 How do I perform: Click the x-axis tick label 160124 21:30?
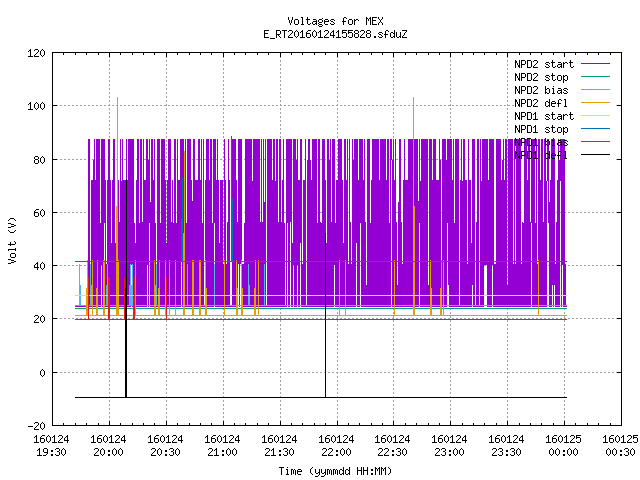coord(279,446)
